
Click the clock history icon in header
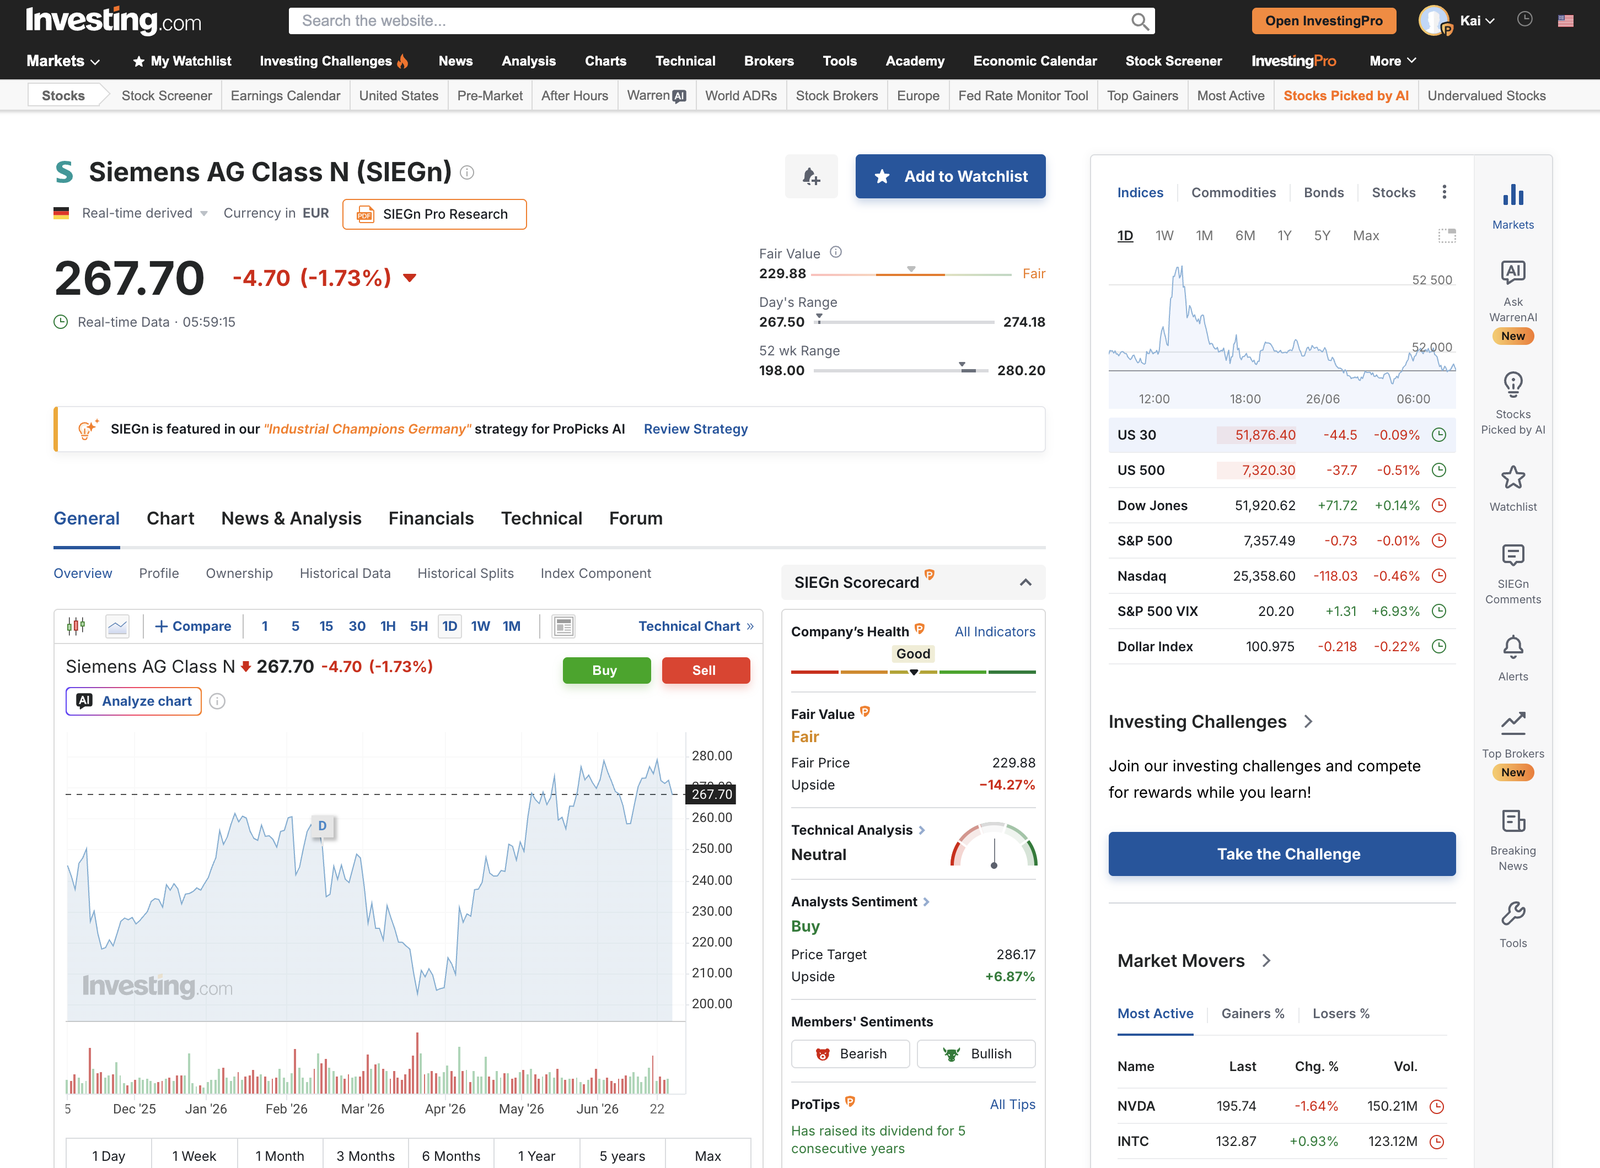(1525, 19)
